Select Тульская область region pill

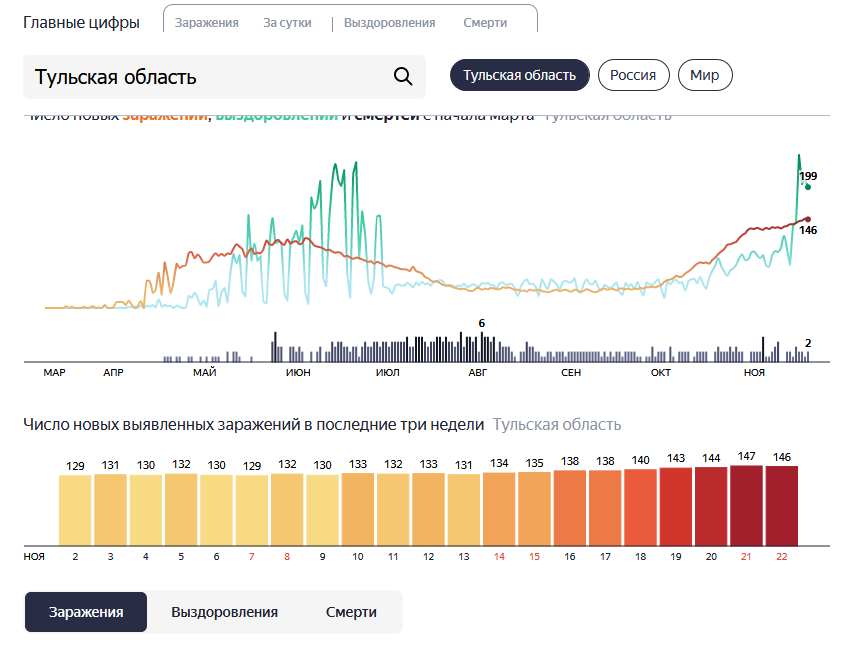(x=519, y=75)
